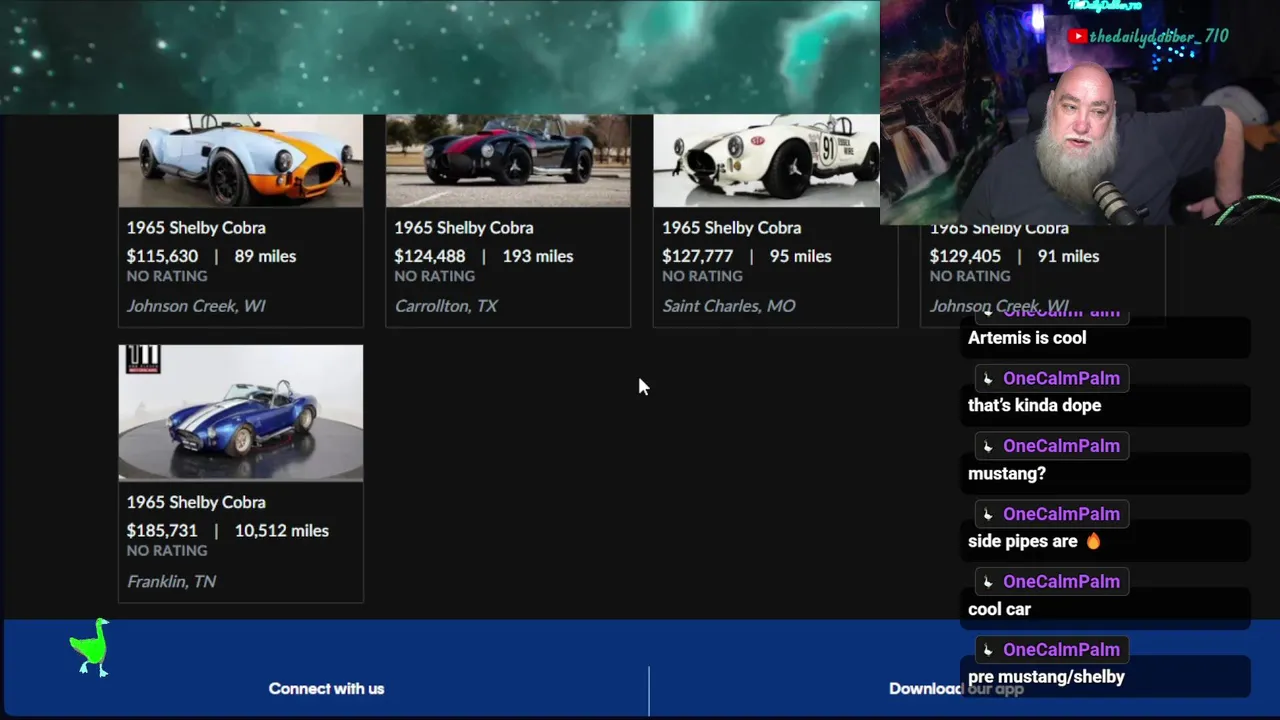
Task: Open the blue and orange Shelby Cobra photo
Action: point(240,160)
